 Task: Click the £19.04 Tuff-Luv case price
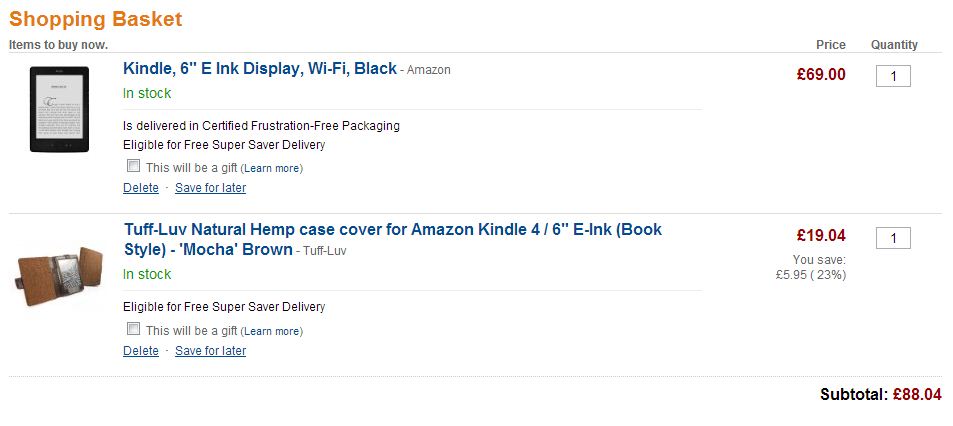821,235
